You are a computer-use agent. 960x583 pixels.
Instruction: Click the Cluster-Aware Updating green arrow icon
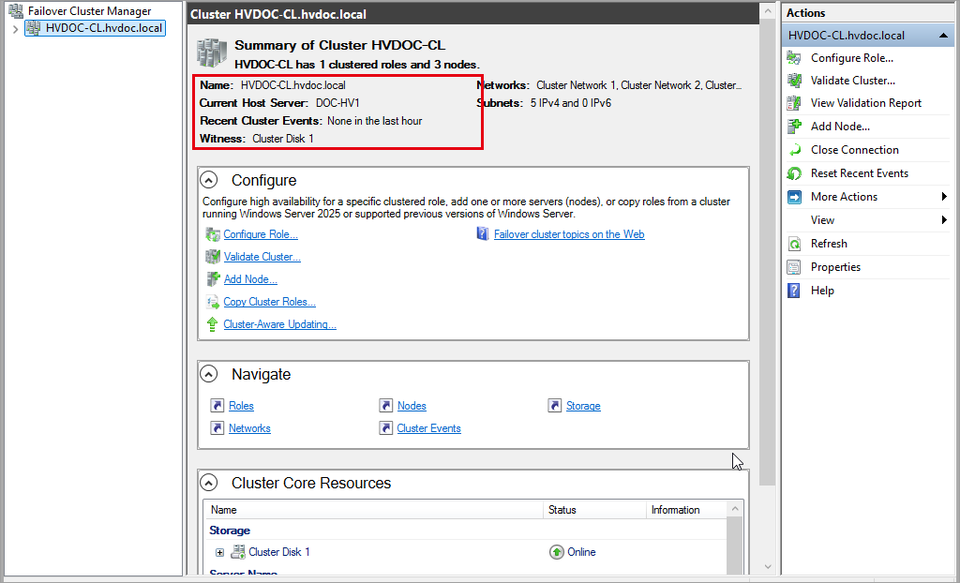212,324
